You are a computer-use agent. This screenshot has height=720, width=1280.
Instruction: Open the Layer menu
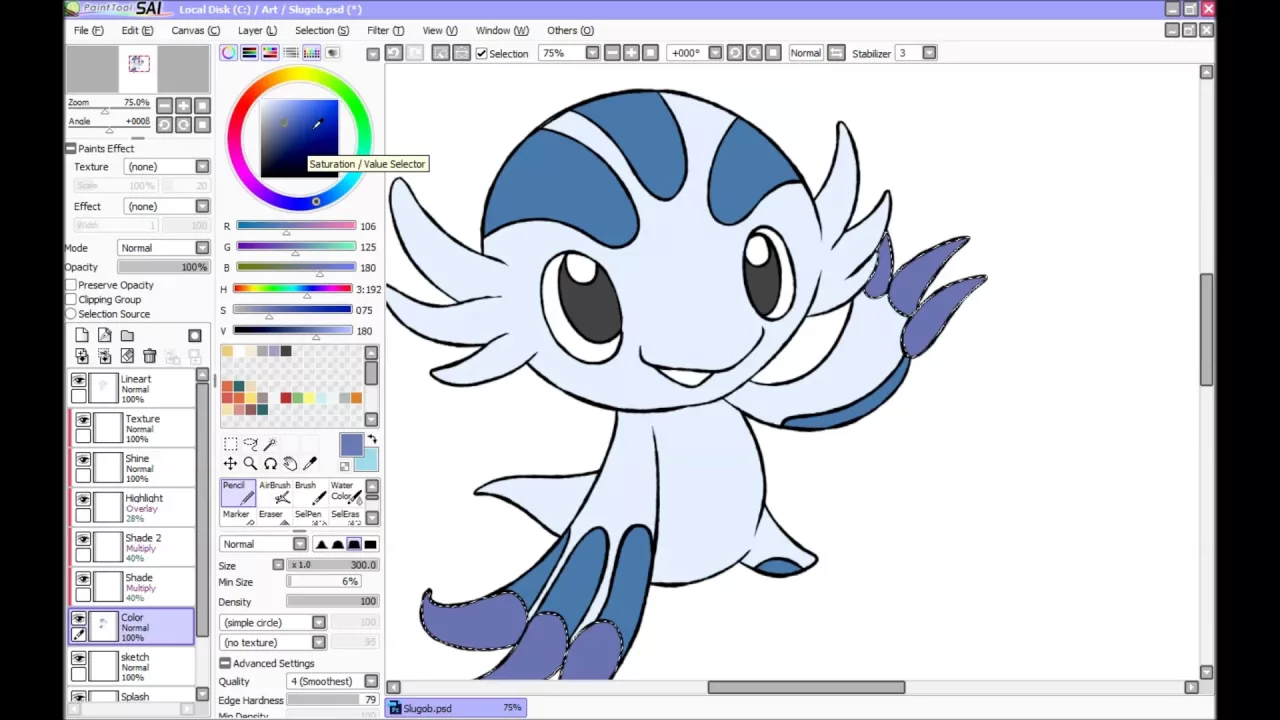(x=257, y=30)
